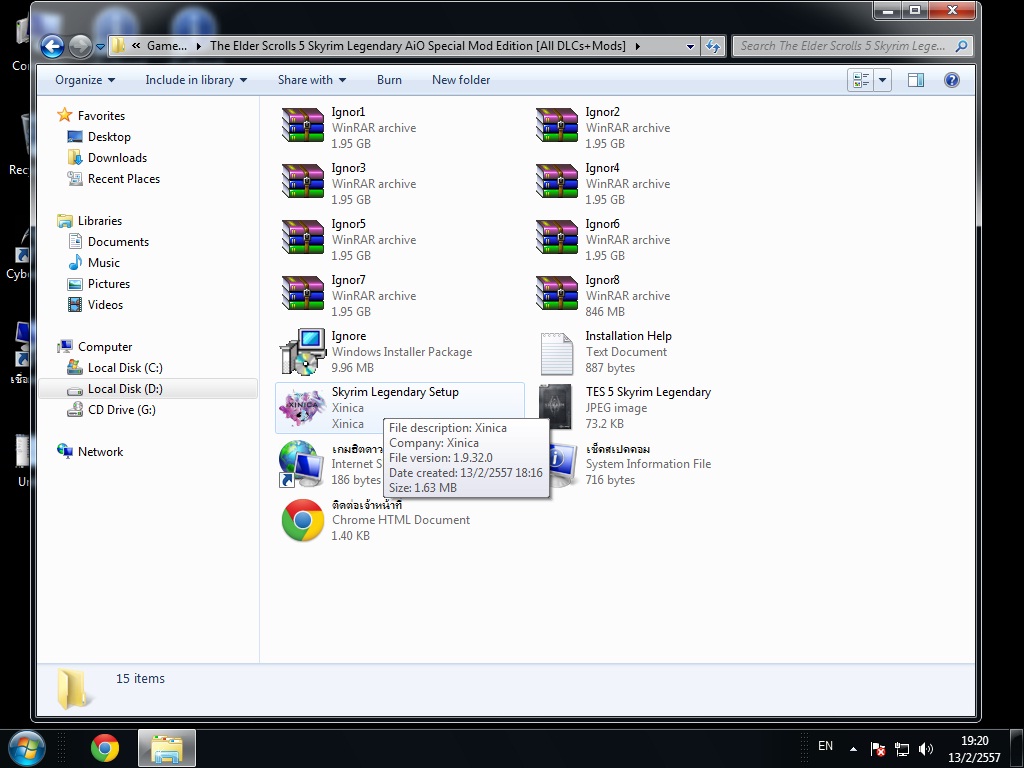Click the Change your view icon

[x=861, y=80]
